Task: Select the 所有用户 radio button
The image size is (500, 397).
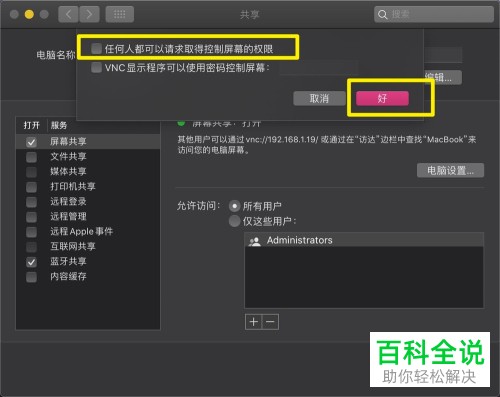Action: coord(234,206)
